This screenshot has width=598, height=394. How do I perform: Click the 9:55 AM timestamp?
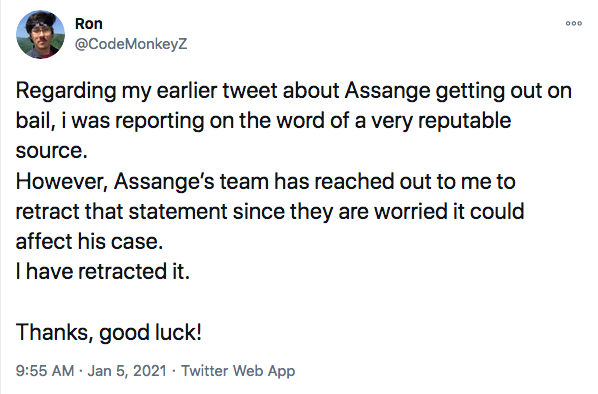click(x=45, y=371)
